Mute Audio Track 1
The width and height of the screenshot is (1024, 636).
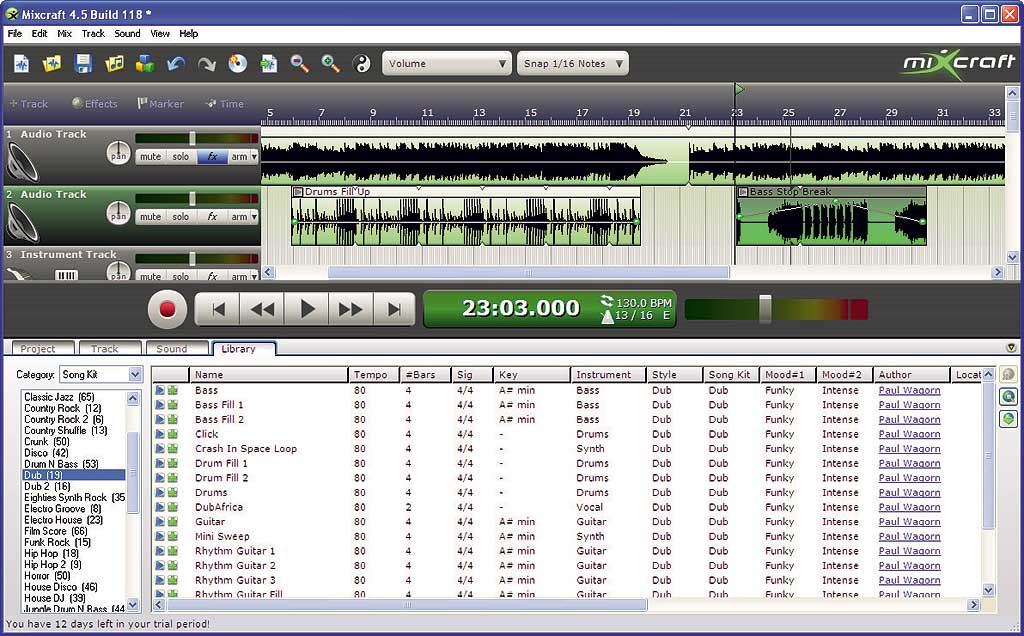click(150, 157)
